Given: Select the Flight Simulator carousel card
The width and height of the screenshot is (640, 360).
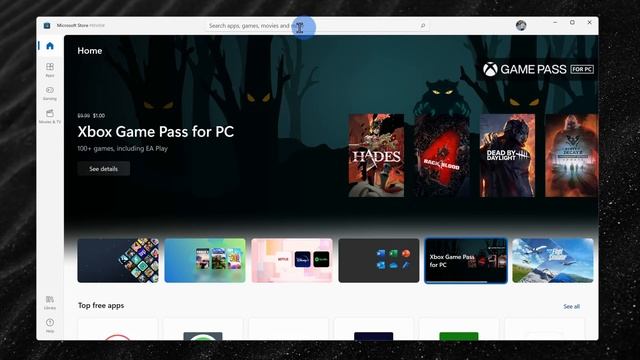Looking at the screenshot, I should (553, 260).
